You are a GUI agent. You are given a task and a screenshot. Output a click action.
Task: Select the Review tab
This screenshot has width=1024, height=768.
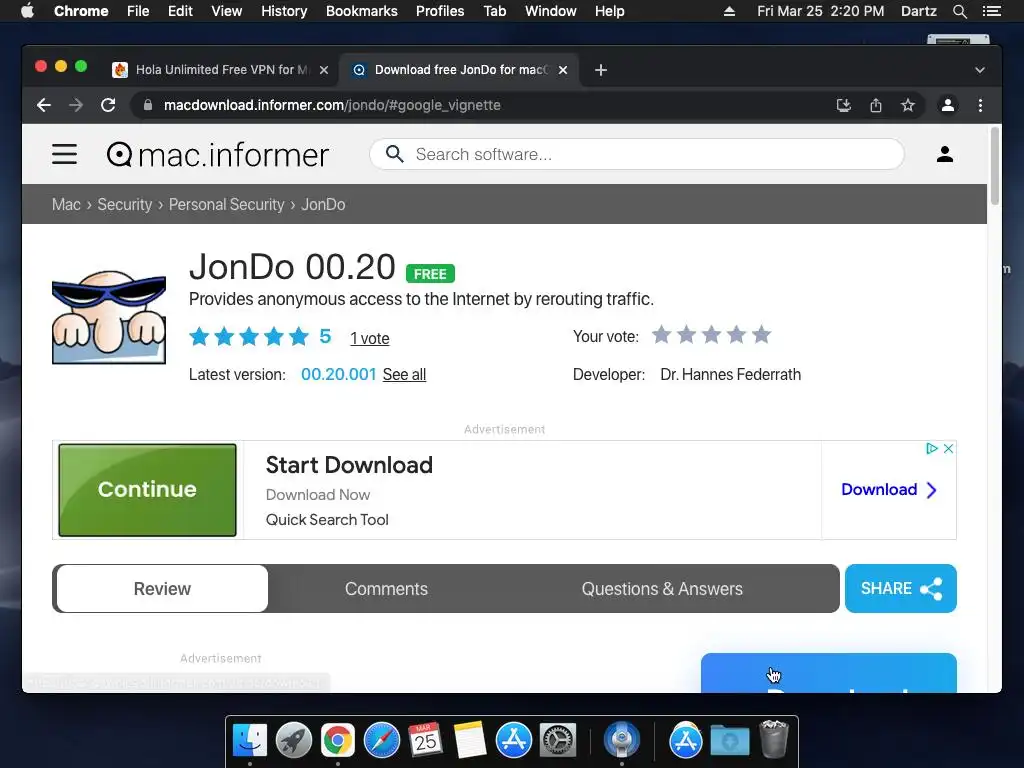[162, 589]
